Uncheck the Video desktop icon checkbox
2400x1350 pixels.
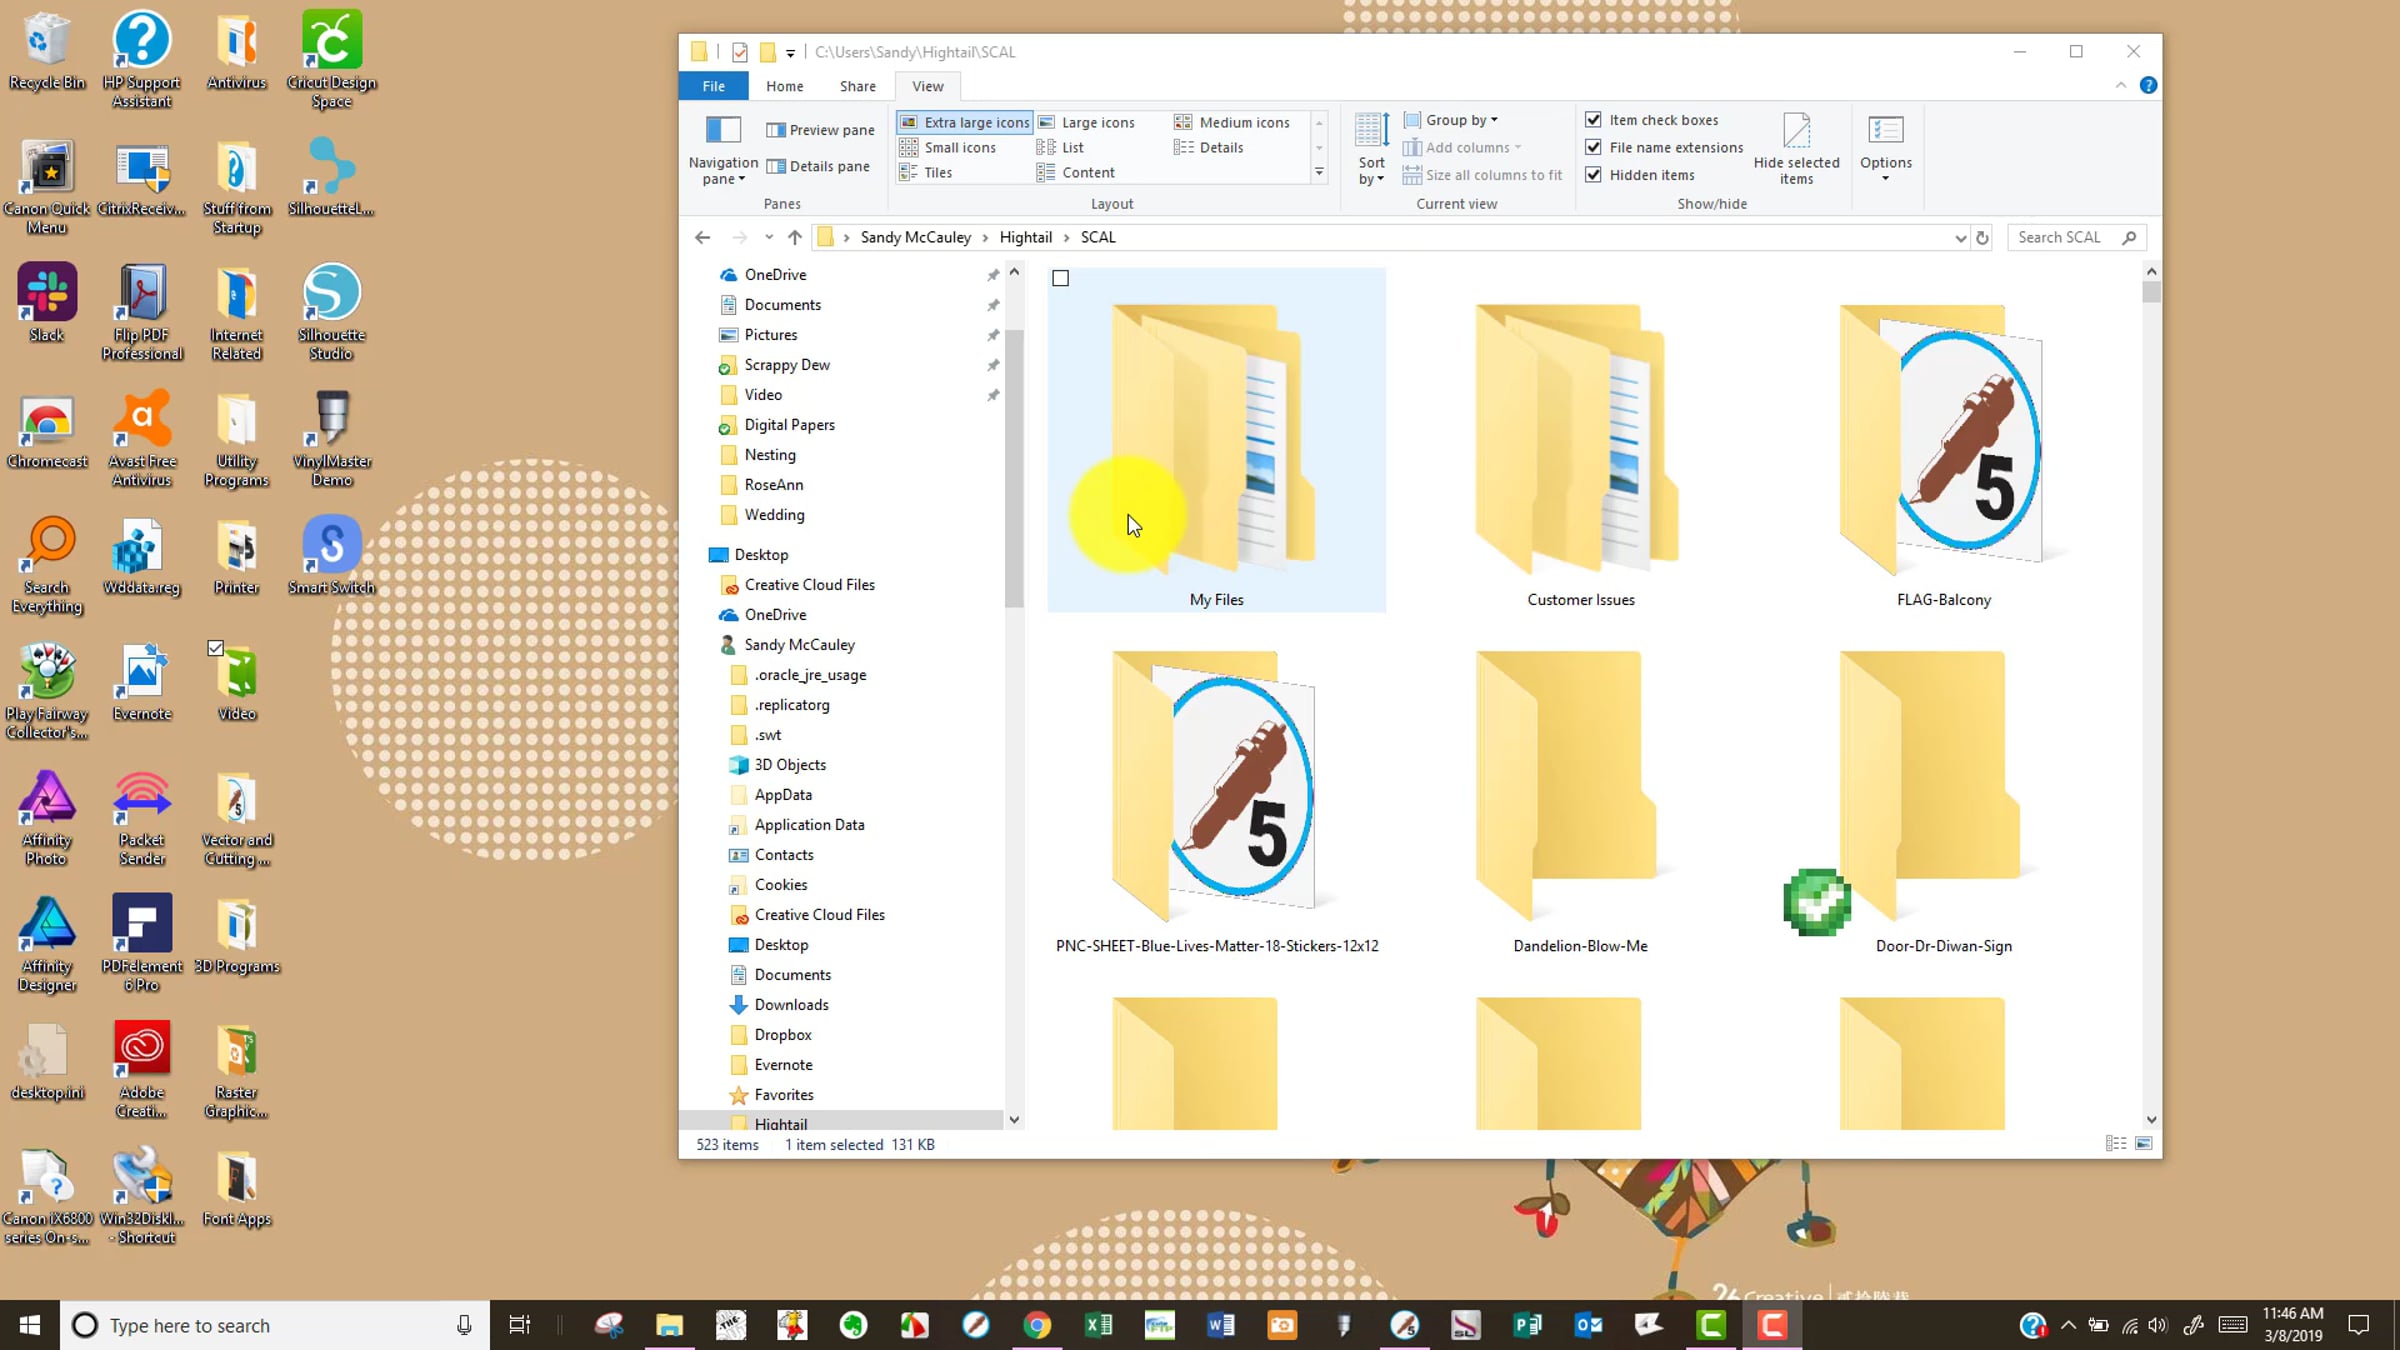pos(215,648)
